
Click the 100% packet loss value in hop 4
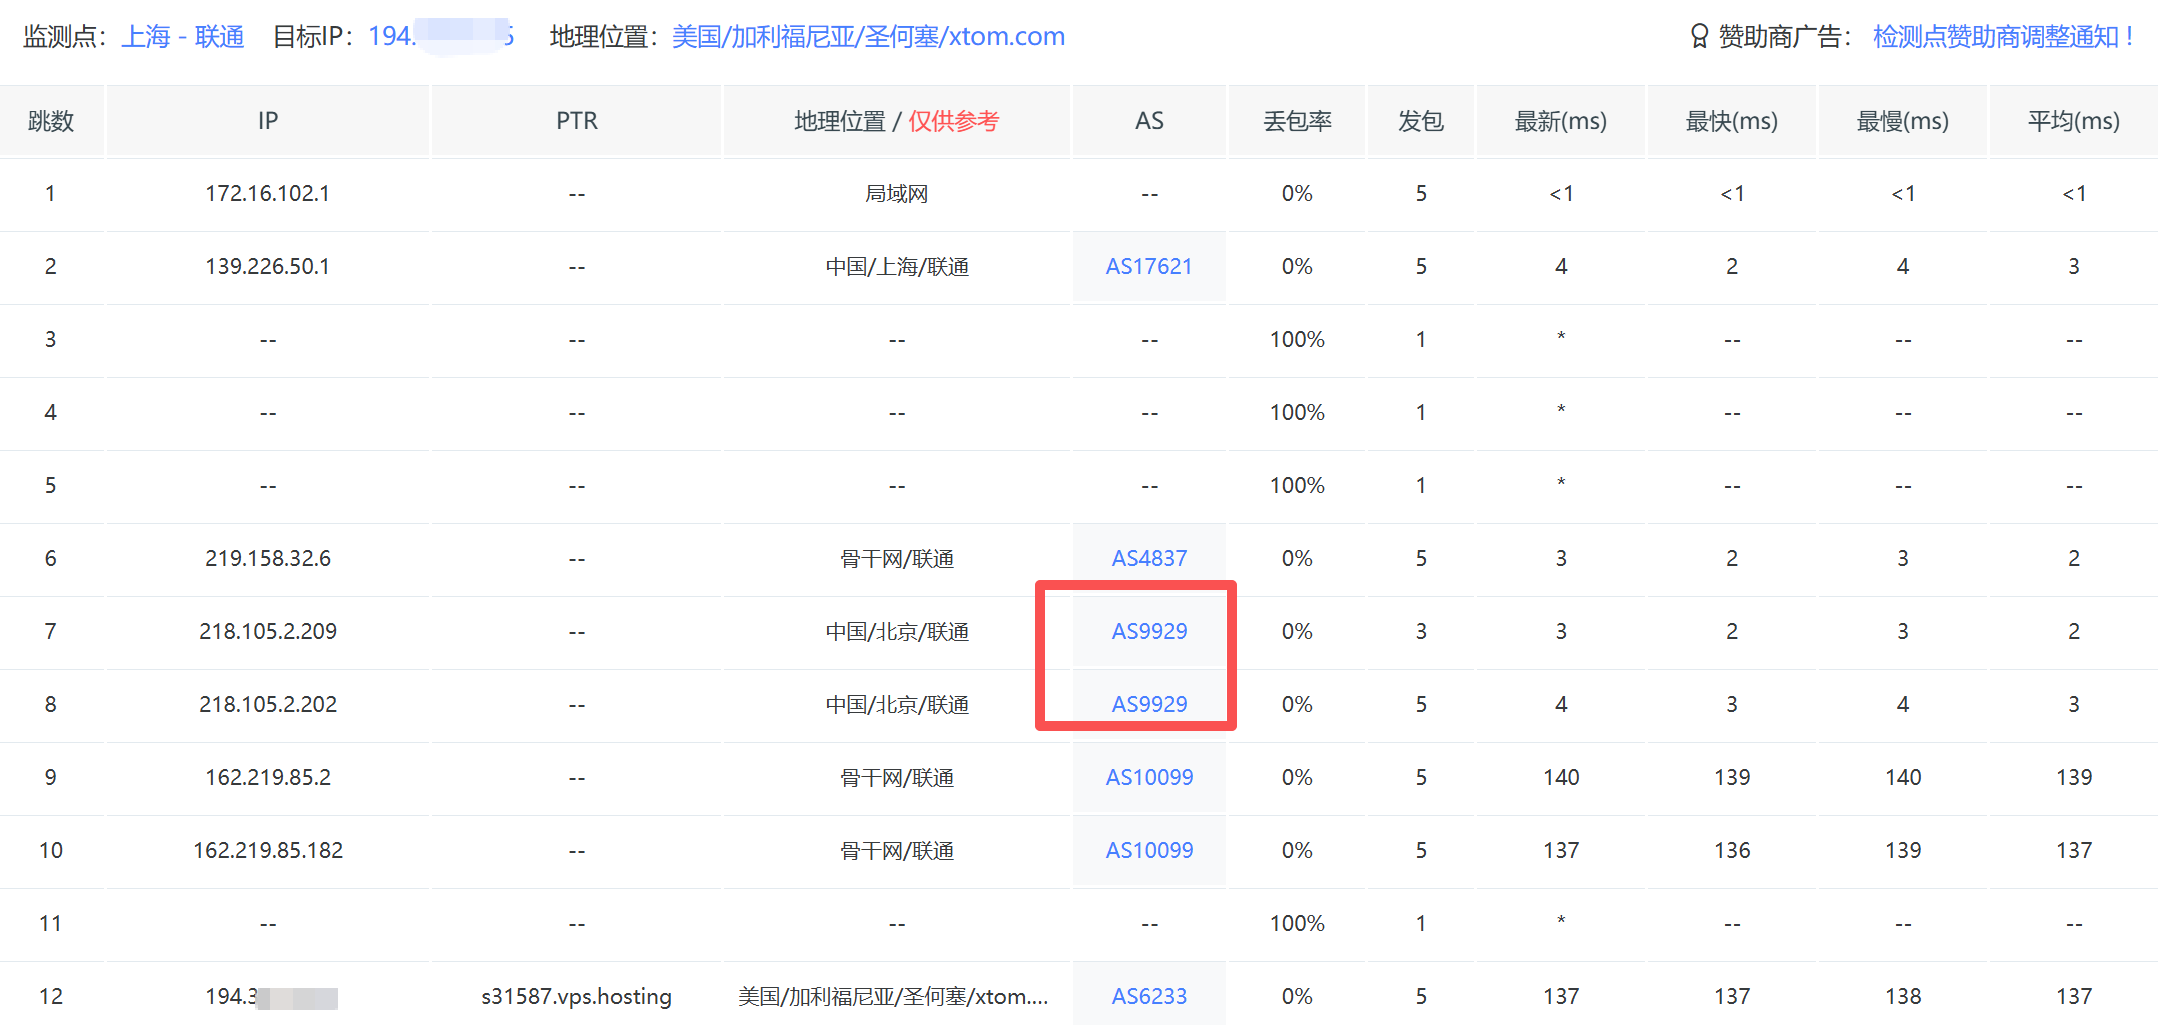[x=1297, y=413]
